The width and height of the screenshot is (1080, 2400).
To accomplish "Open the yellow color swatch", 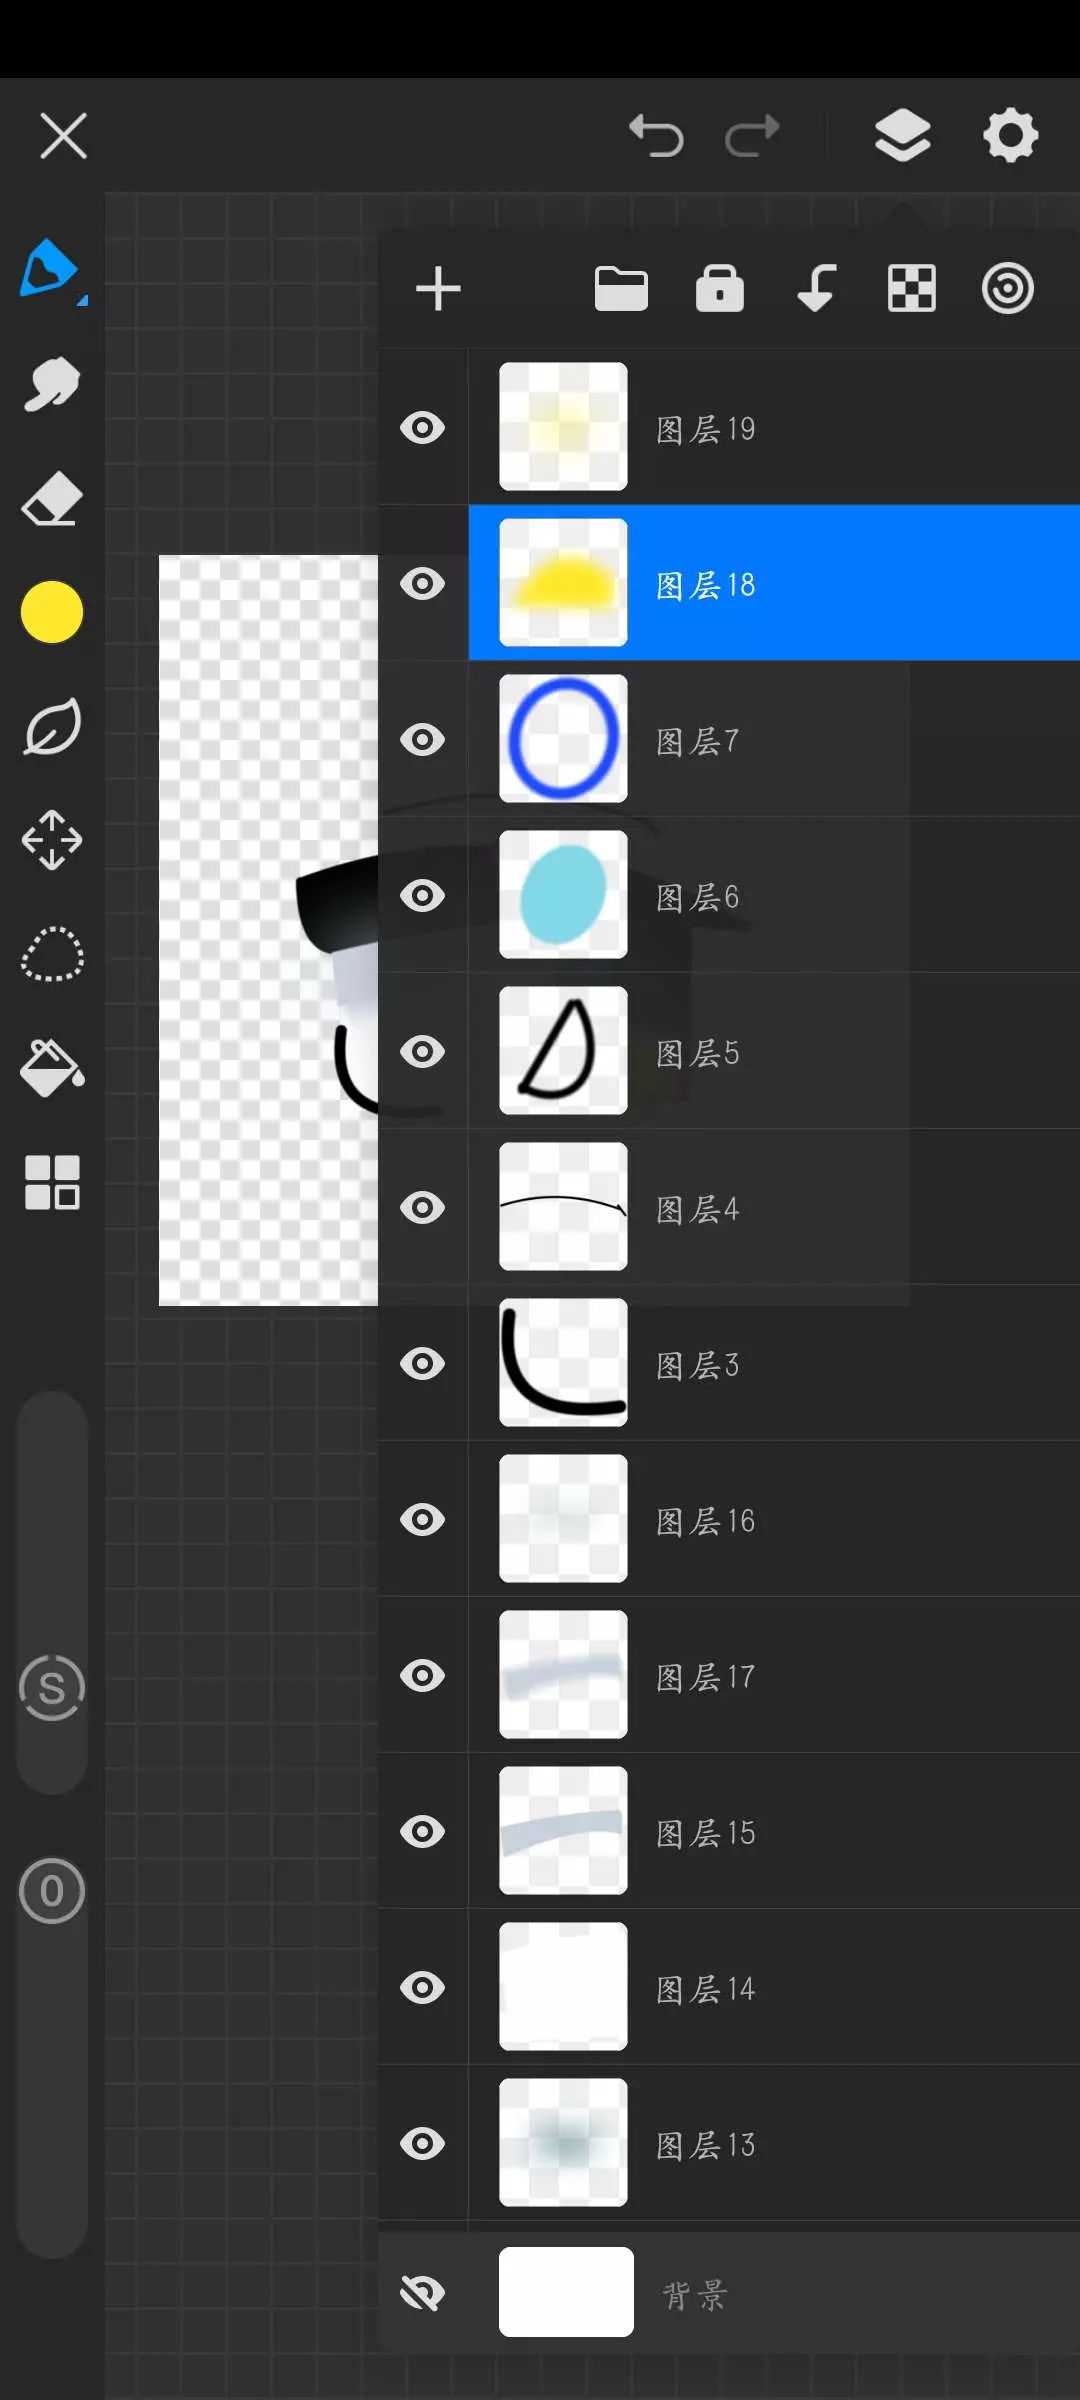I will [x=52, y=612].
